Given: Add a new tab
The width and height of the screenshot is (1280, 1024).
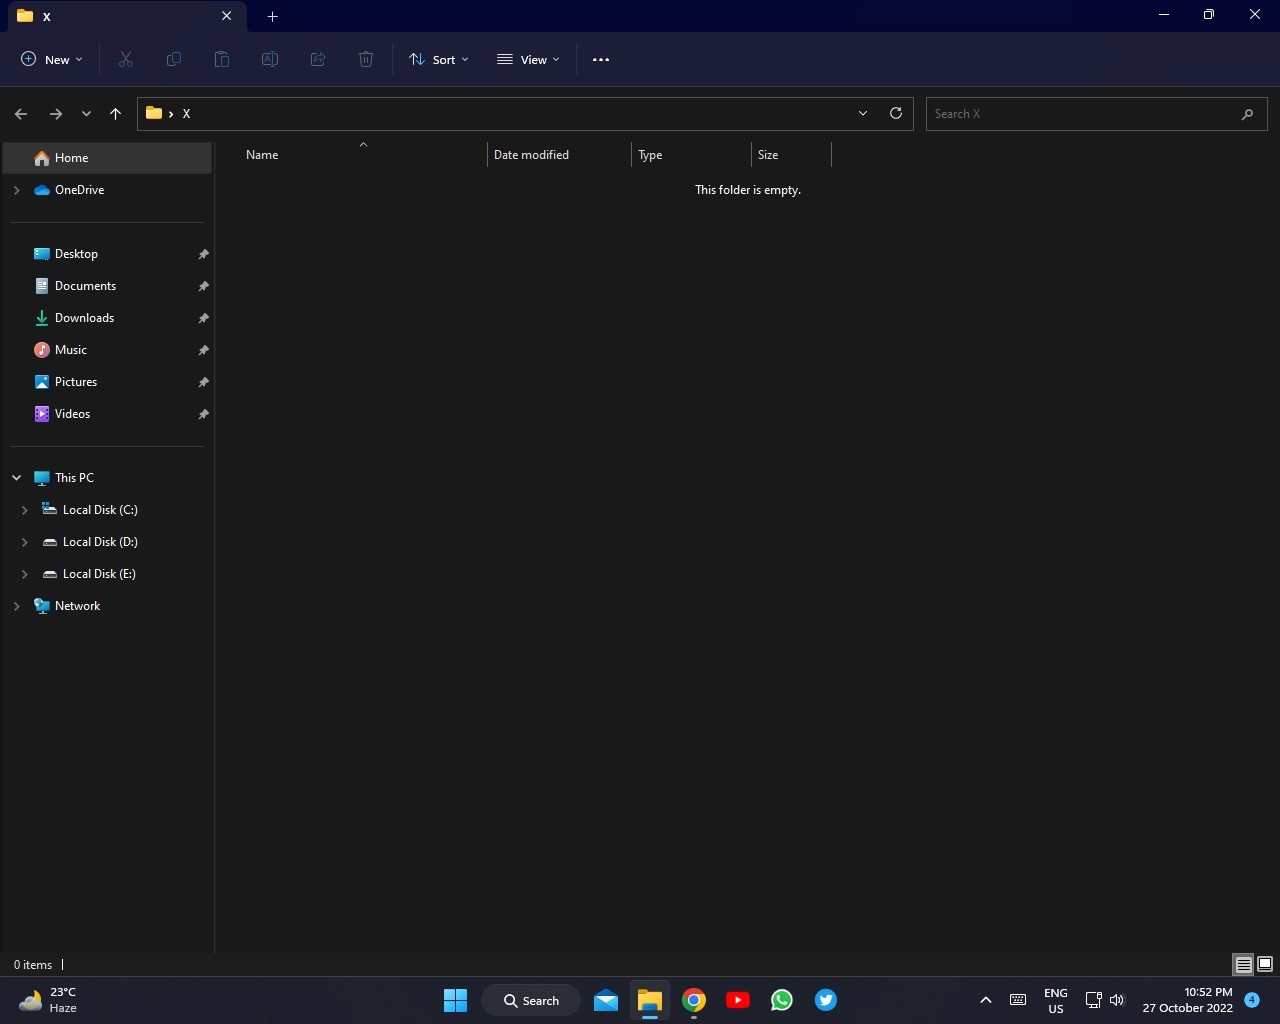Looking at the screenshot, I should coord(272,16).
